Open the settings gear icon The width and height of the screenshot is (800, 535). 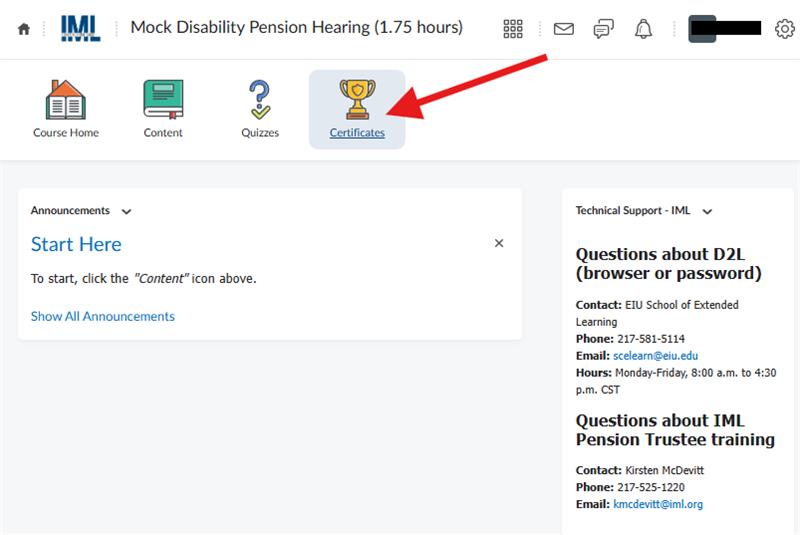pyautogui.click(x=784, y=29)
